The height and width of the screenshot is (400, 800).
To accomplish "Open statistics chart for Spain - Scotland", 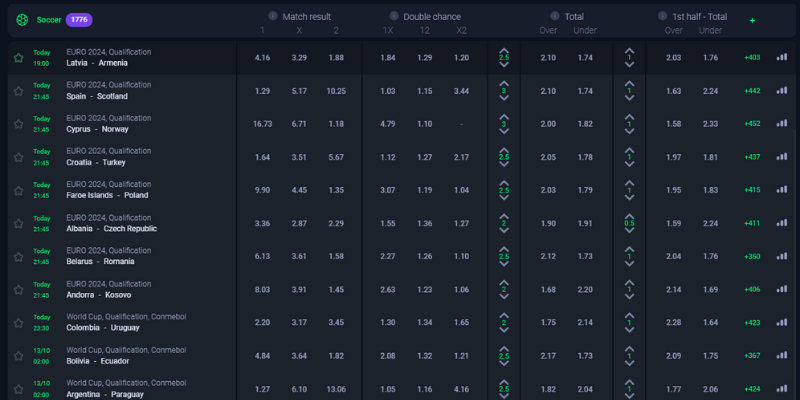I will 782,90.
